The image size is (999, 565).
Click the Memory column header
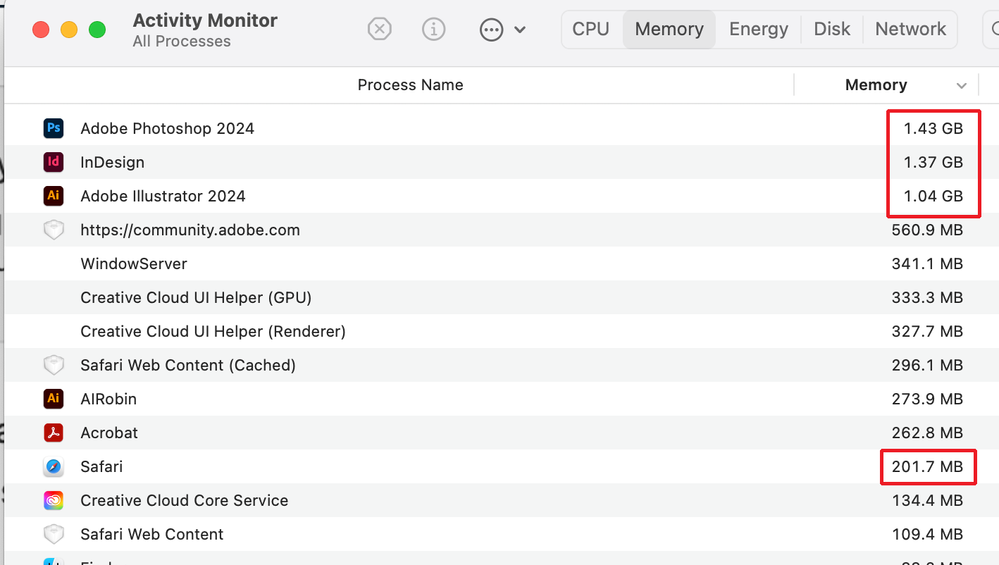click(876, 85)
